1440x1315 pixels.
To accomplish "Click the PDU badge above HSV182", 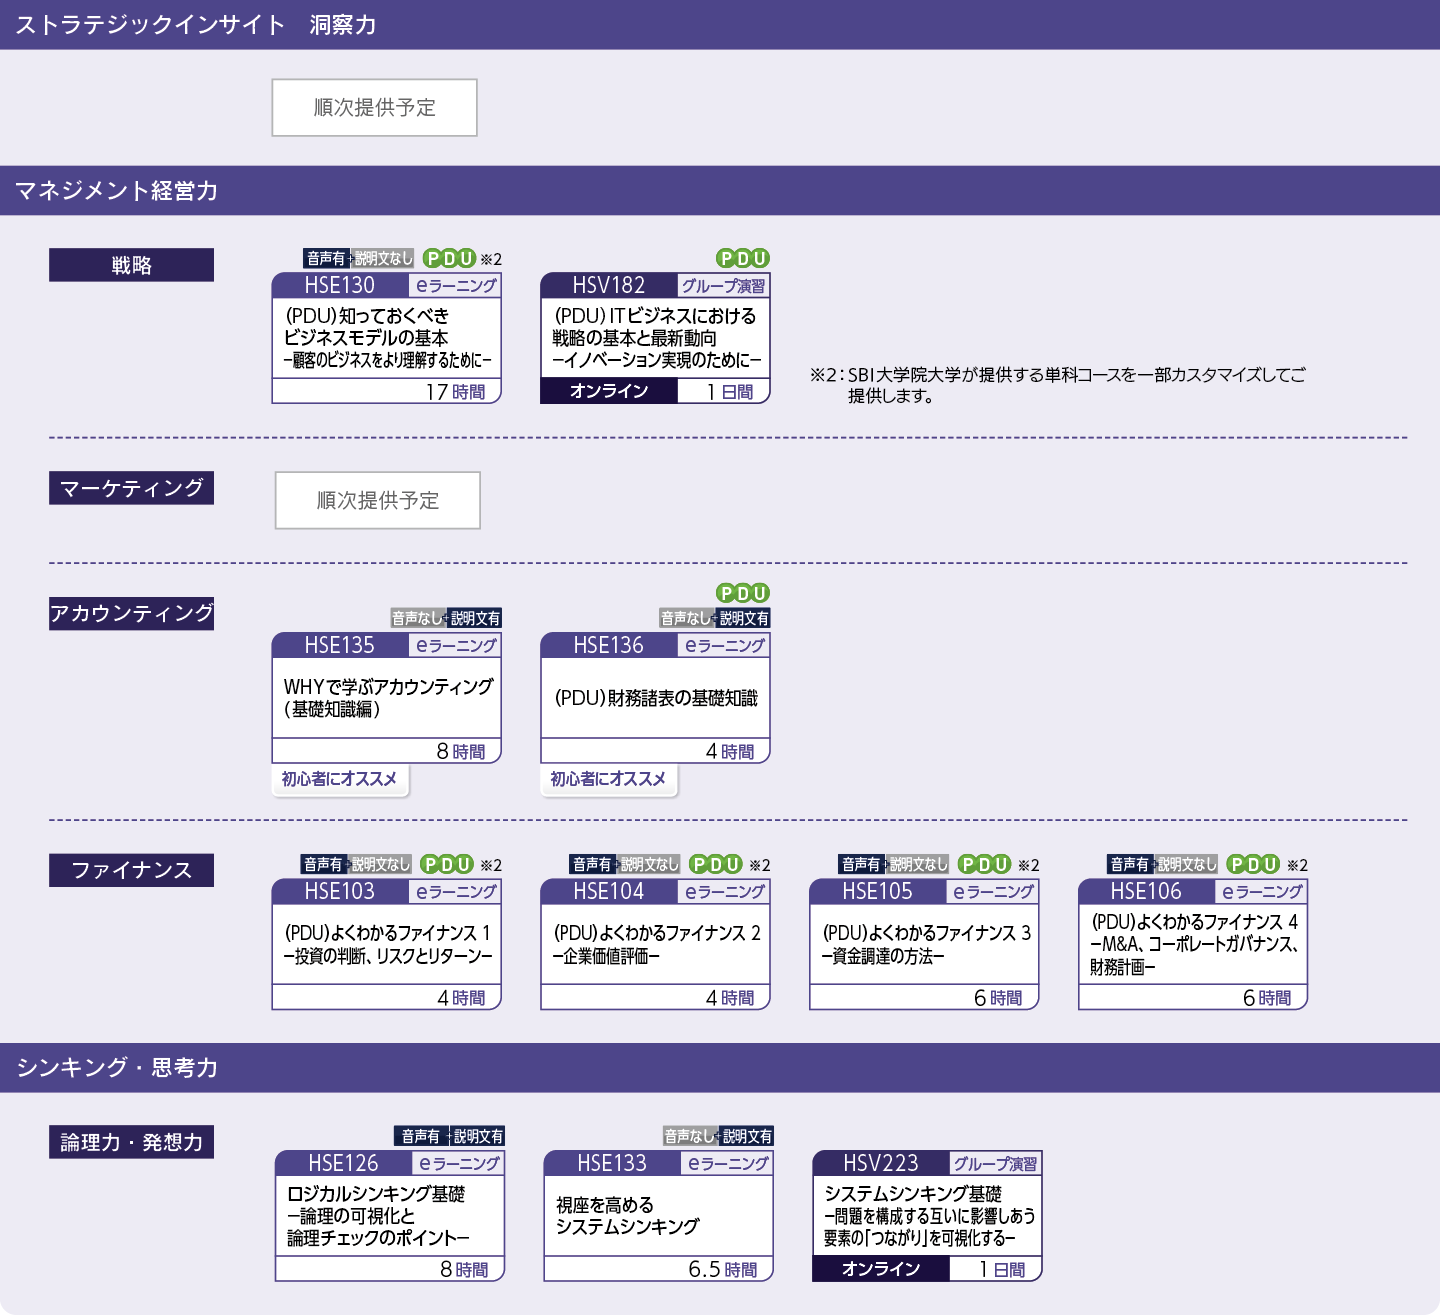I will click(x=743, y=258).
